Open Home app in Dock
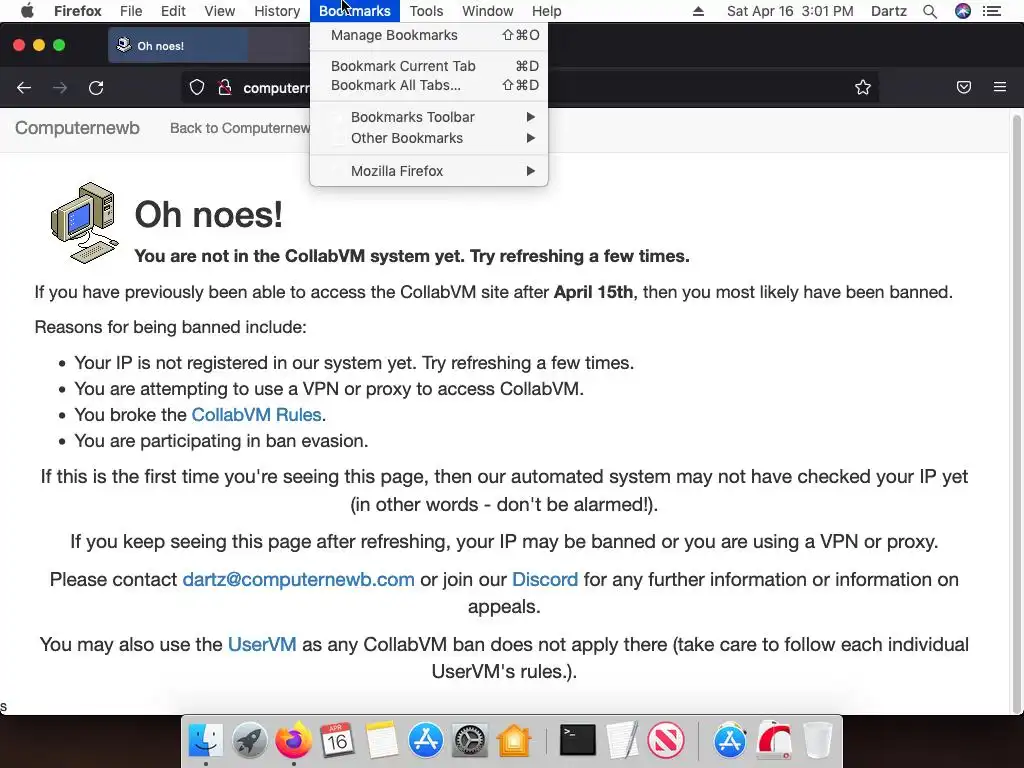This screenshot has height=768, width=1024. (x=514, y=741)
